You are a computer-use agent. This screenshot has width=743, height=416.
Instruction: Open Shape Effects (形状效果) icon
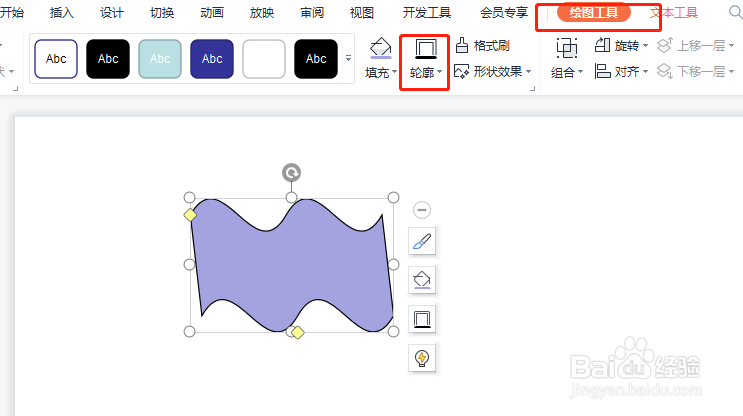click(462, 72)
